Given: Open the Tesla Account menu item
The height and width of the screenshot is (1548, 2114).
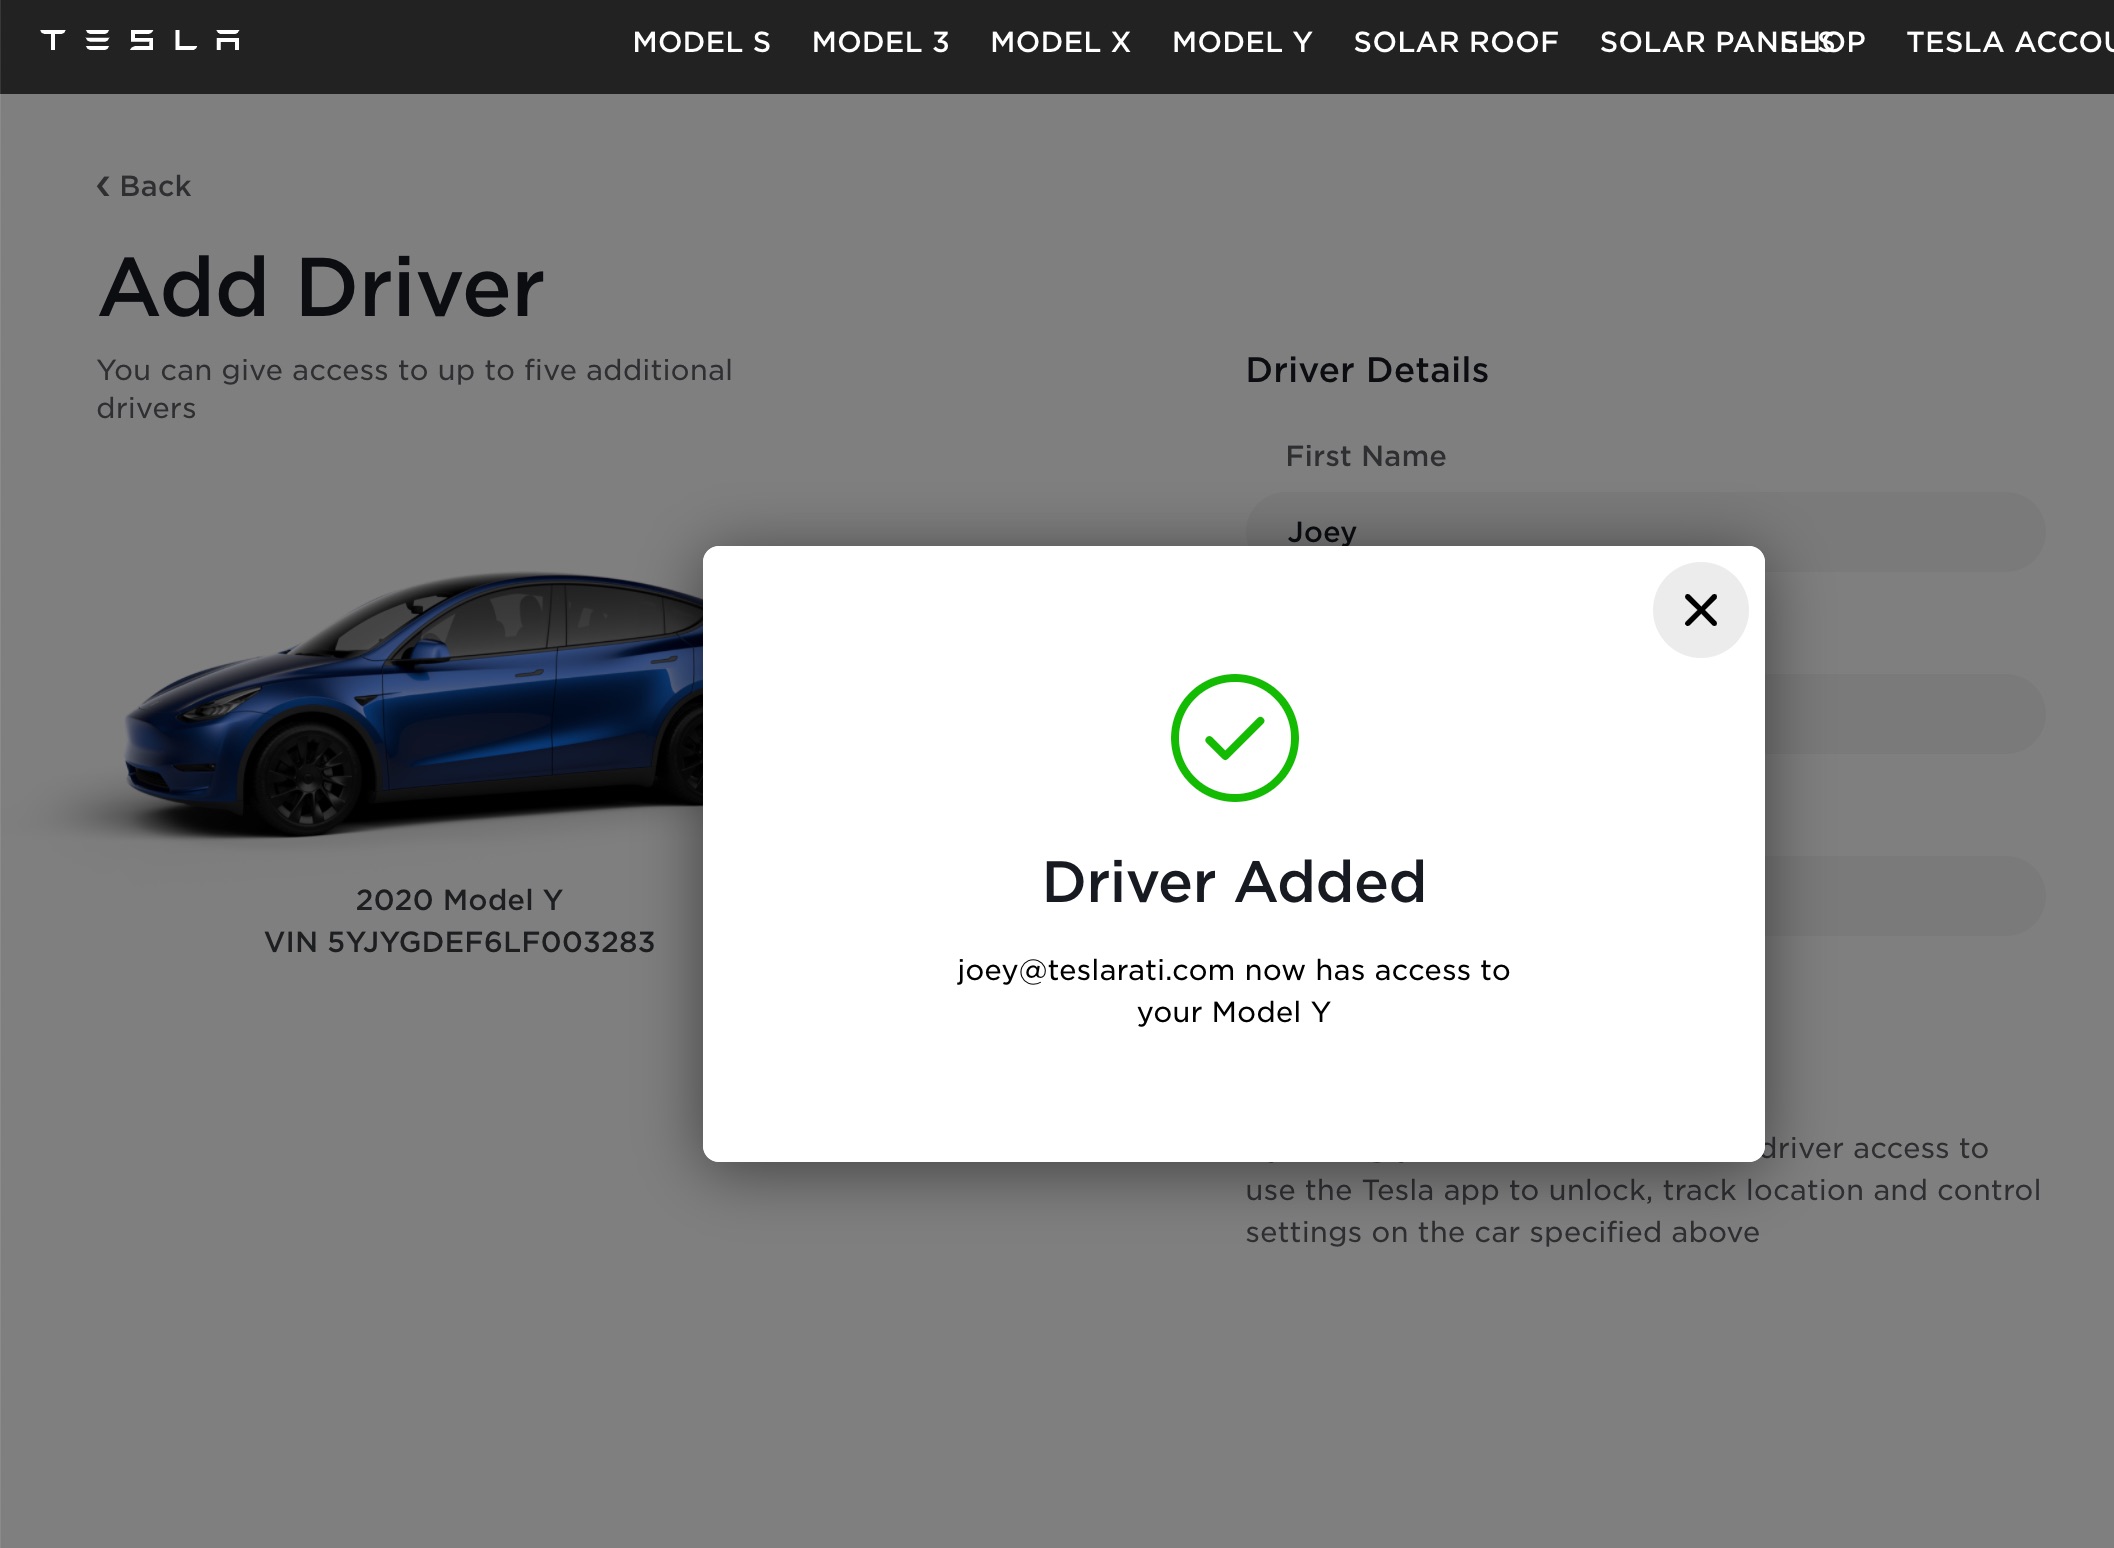Looking at the screenshot, I should [x=2010, y=42].
